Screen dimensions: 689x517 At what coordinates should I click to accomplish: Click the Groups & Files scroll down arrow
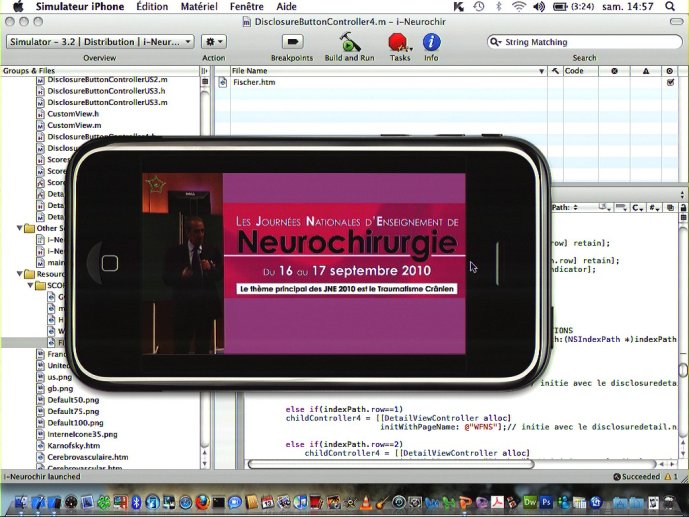coord(205,463)
